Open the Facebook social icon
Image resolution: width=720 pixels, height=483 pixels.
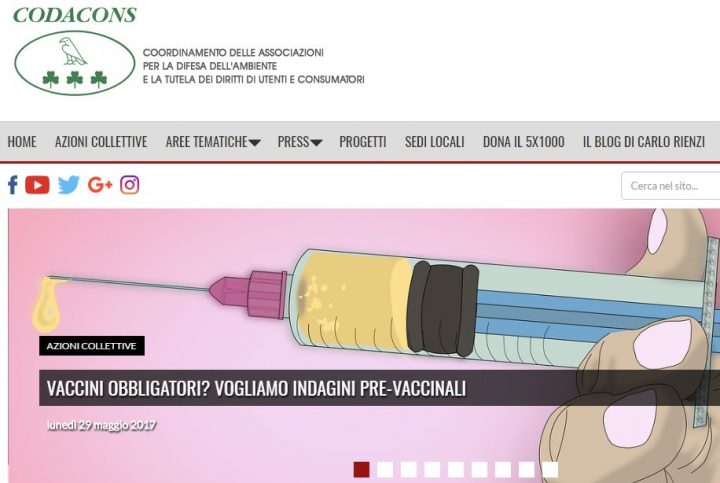[13, 185]
